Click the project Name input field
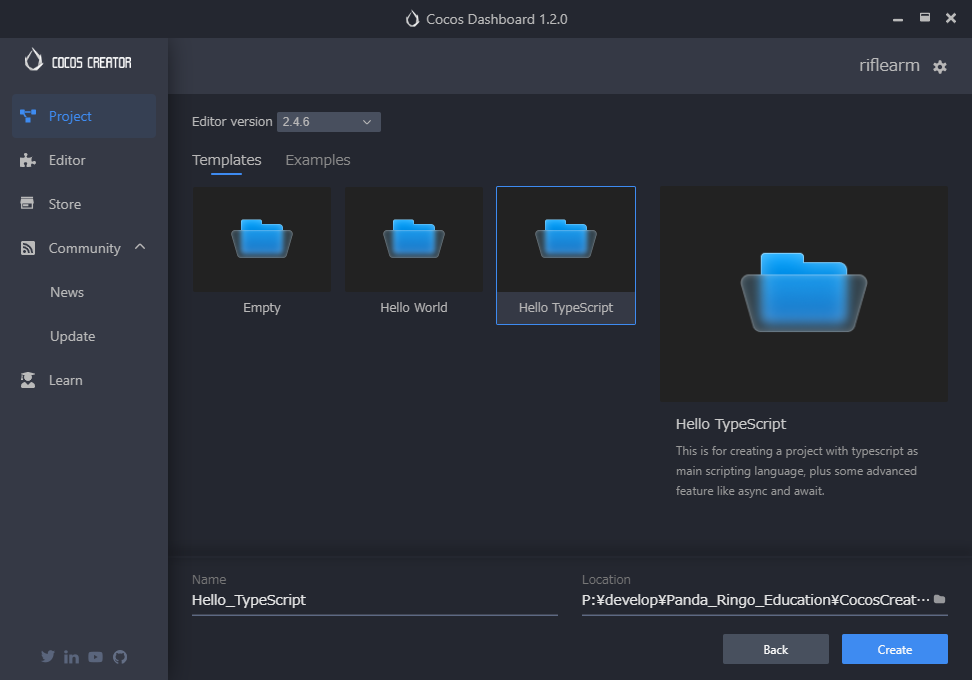Screen dimensions: 972x680 (x=374, y=600)
